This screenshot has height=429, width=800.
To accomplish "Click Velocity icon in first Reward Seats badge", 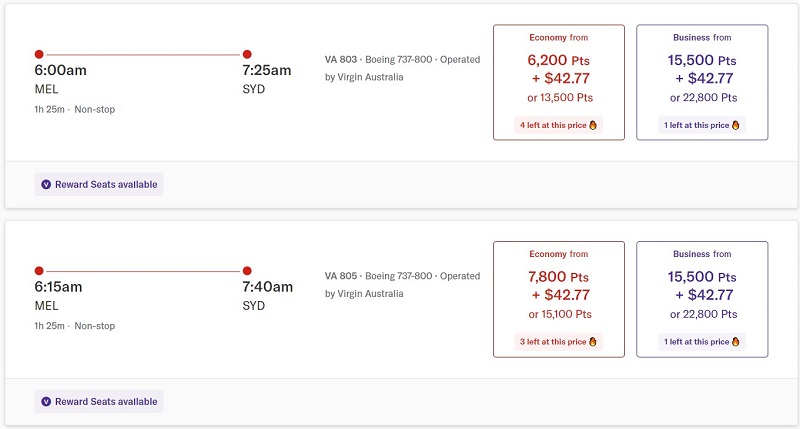I will pos(46,185).
